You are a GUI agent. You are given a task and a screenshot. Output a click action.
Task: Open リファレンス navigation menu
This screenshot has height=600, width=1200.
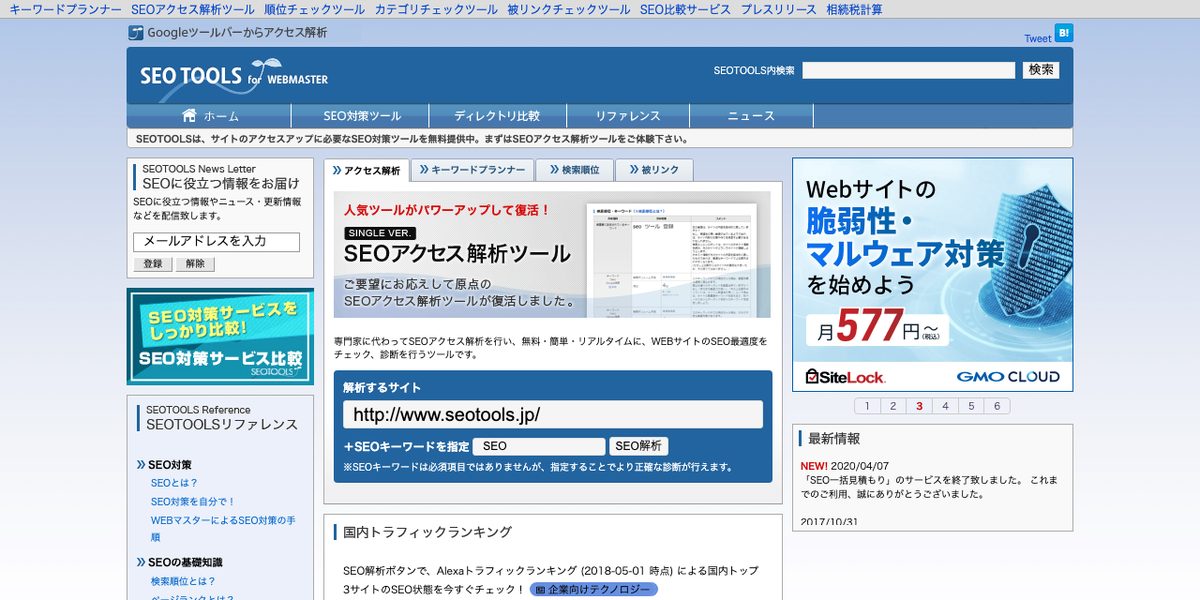[628, 116]
